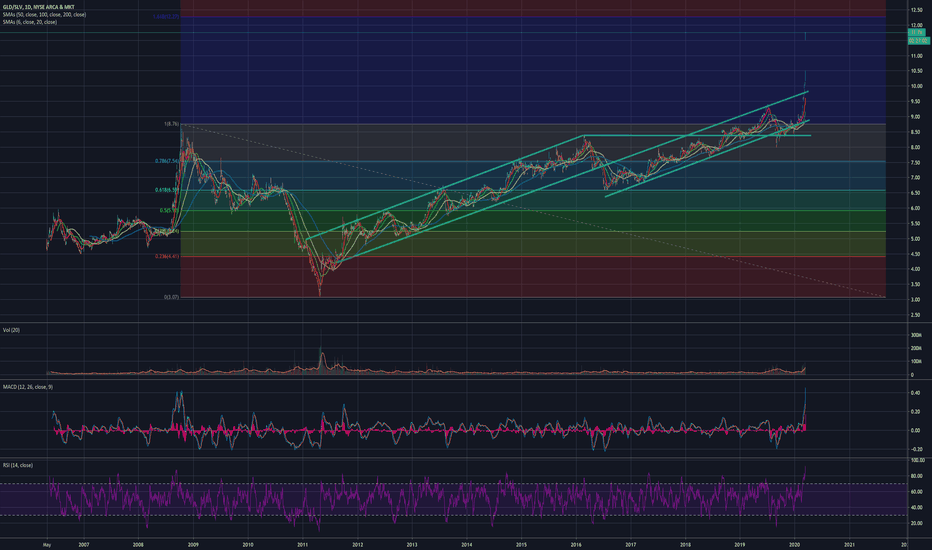Click the 2019 label on time axis
Screen dimensions: 932x550
[740, 544]
